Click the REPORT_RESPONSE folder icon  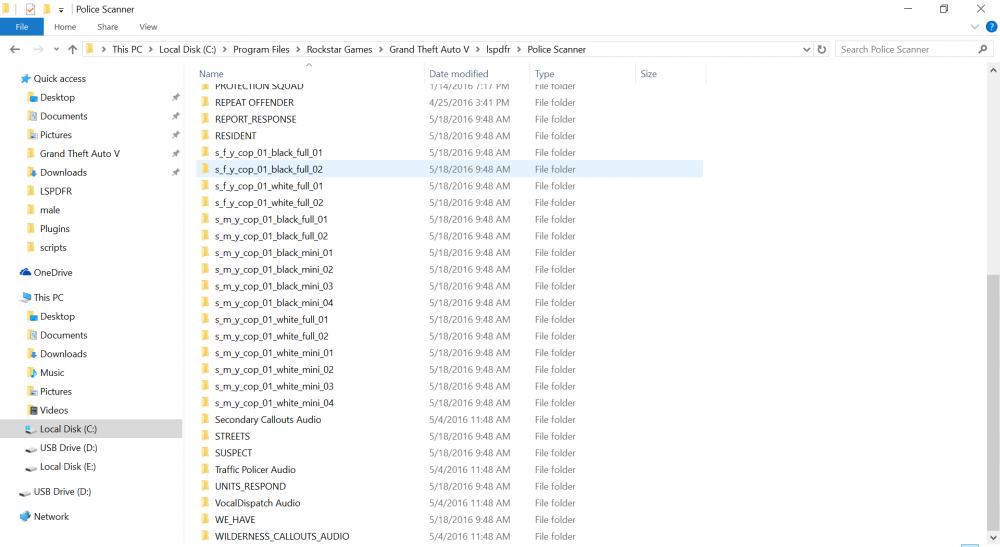tap(205, 119)
